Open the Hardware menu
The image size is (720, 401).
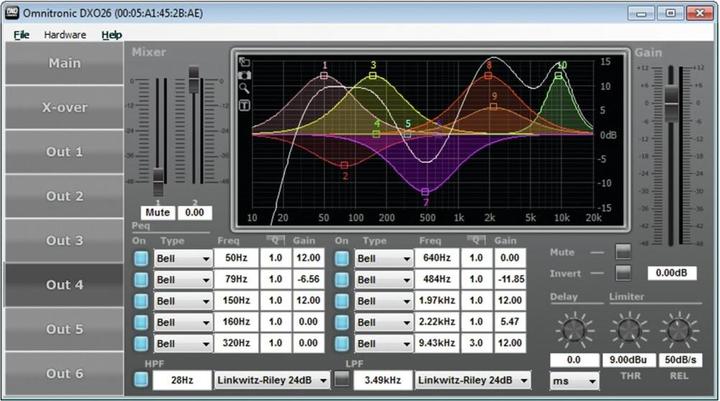point(65,34)
